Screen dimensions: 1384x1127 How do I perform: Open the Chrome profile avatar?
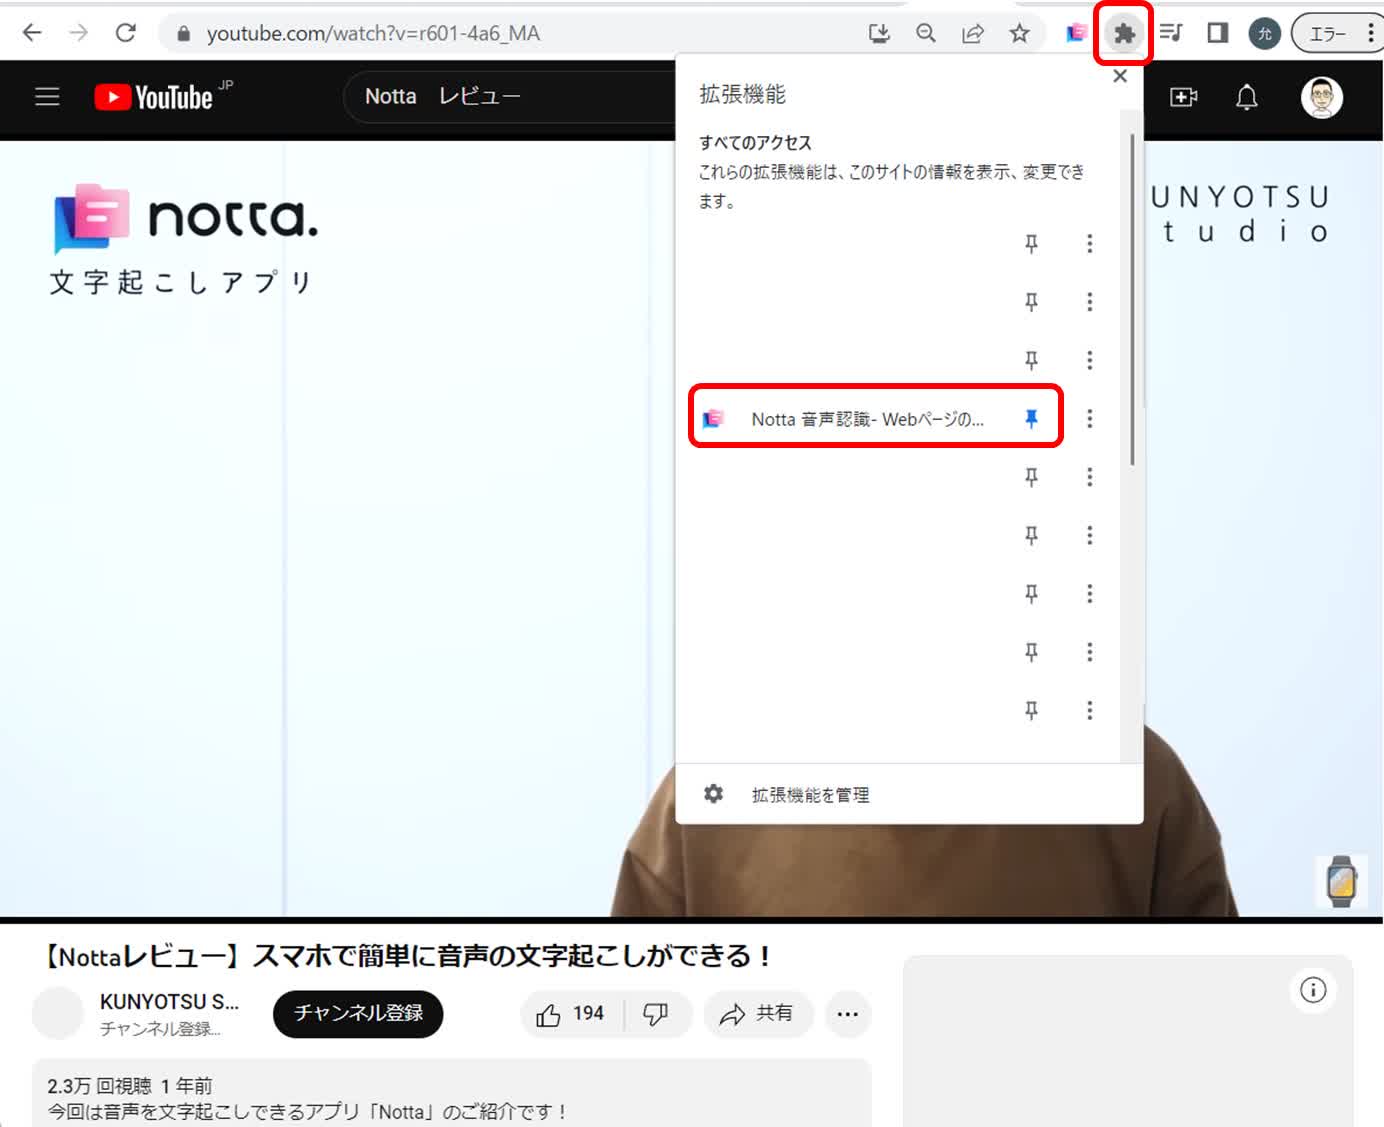[x=1264, y=34]
